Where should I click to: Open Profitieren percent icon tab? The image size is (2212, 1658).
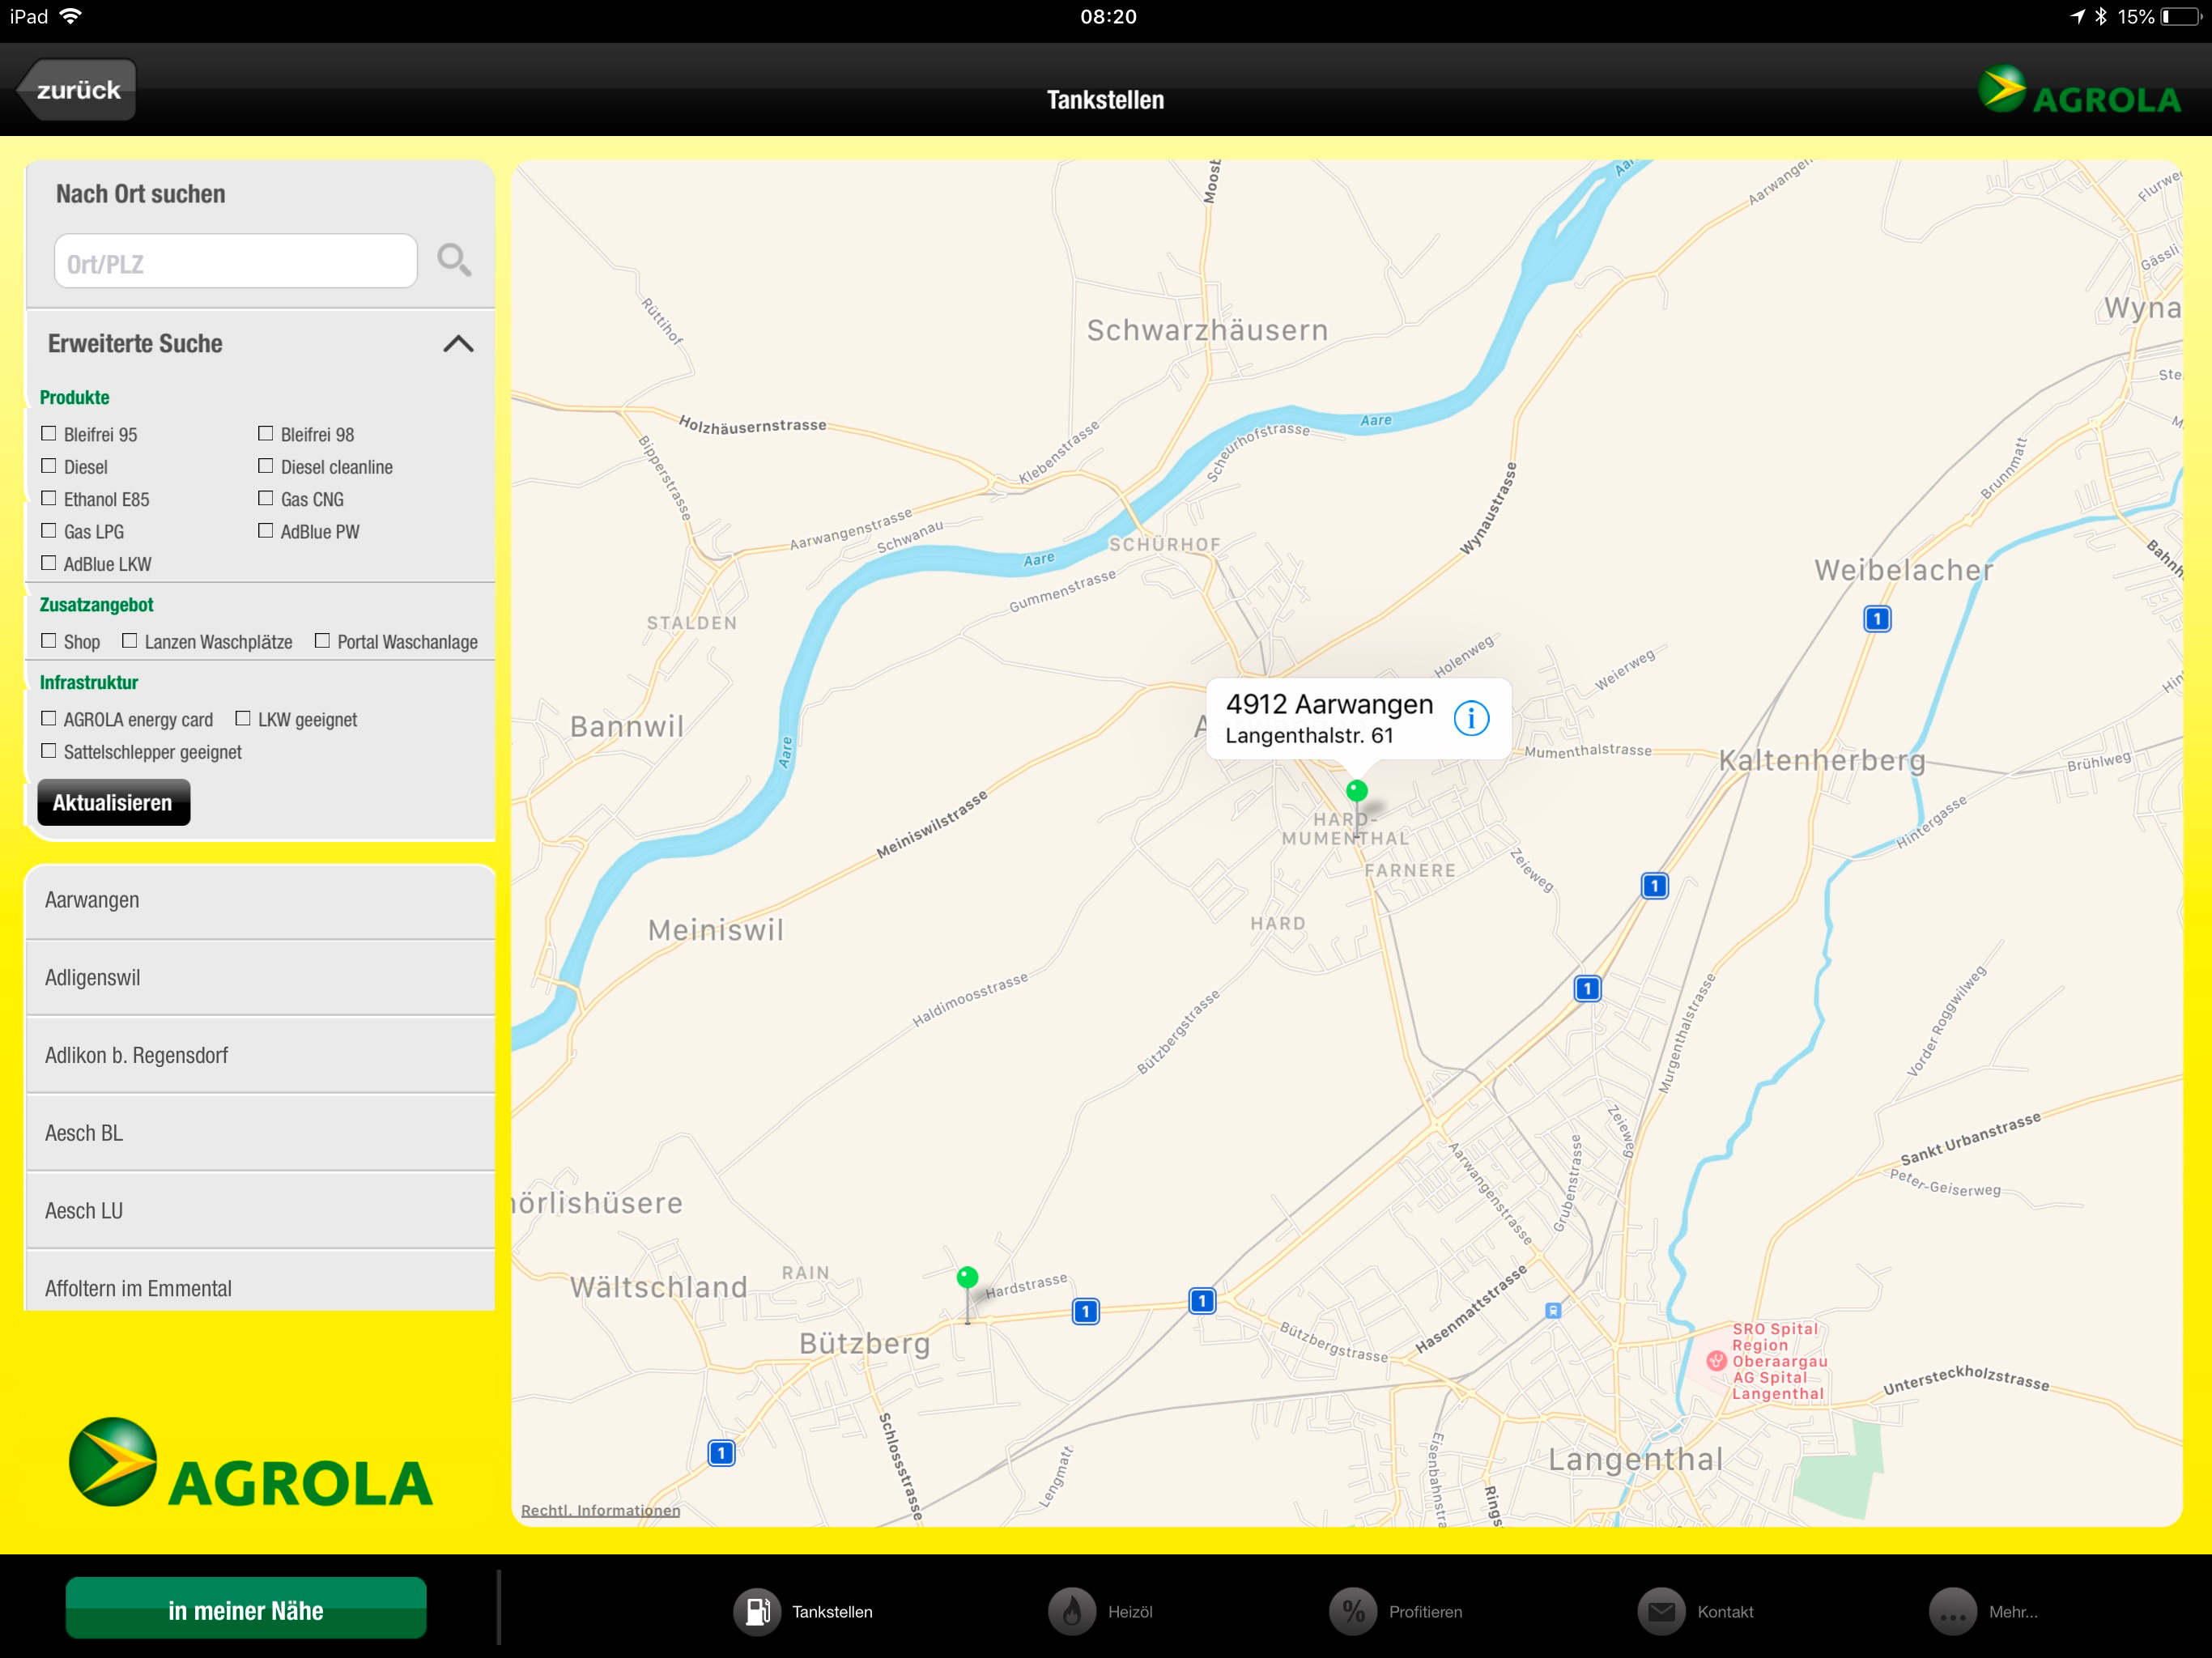click(x=1352, y=1611)
